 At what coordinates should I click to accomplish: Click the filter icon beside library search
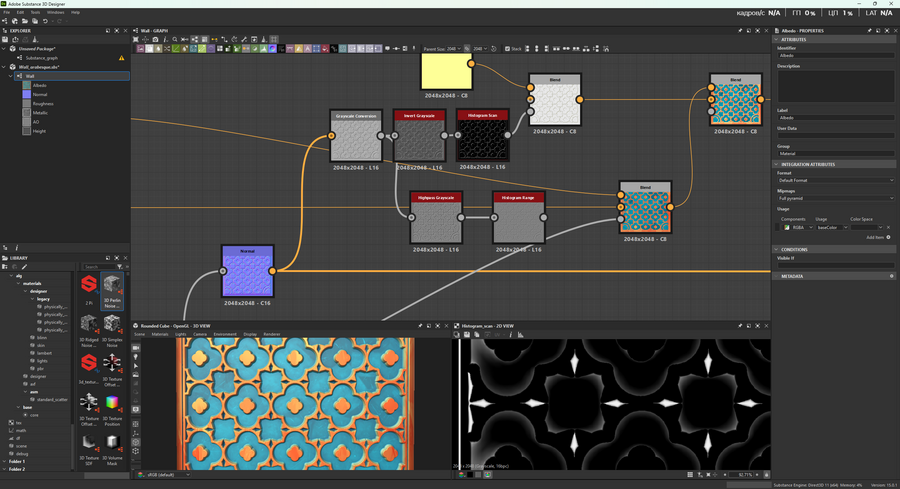(119, 267)
